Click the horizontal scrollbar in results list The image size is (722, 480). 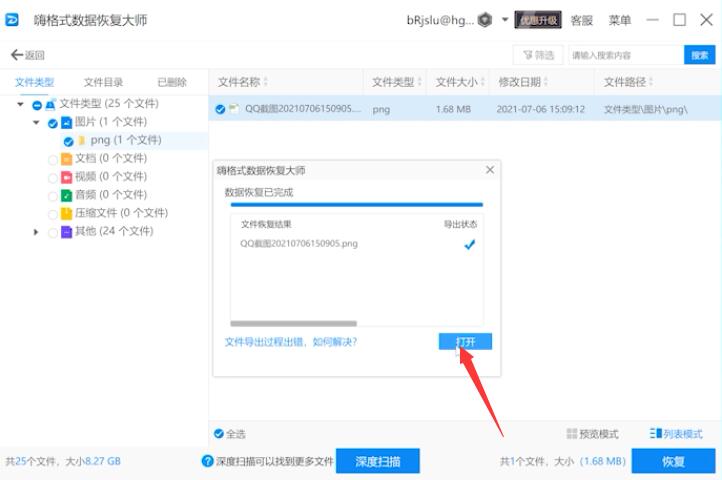click(293, 323)
